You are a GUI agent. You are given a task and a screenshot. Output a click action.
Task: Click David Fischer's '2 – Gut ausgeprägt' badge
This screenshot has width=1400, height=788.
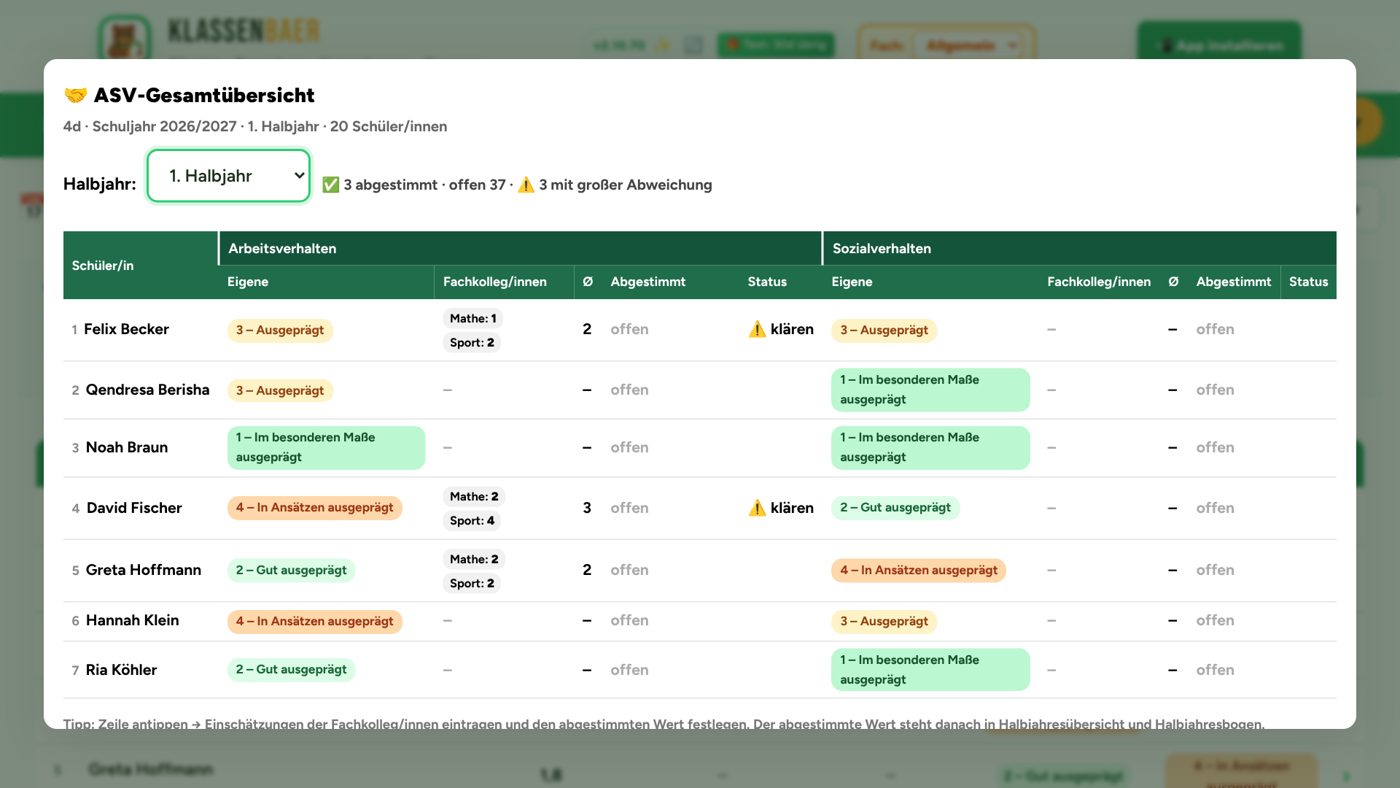pyautogui.click(x=895, y=508)
